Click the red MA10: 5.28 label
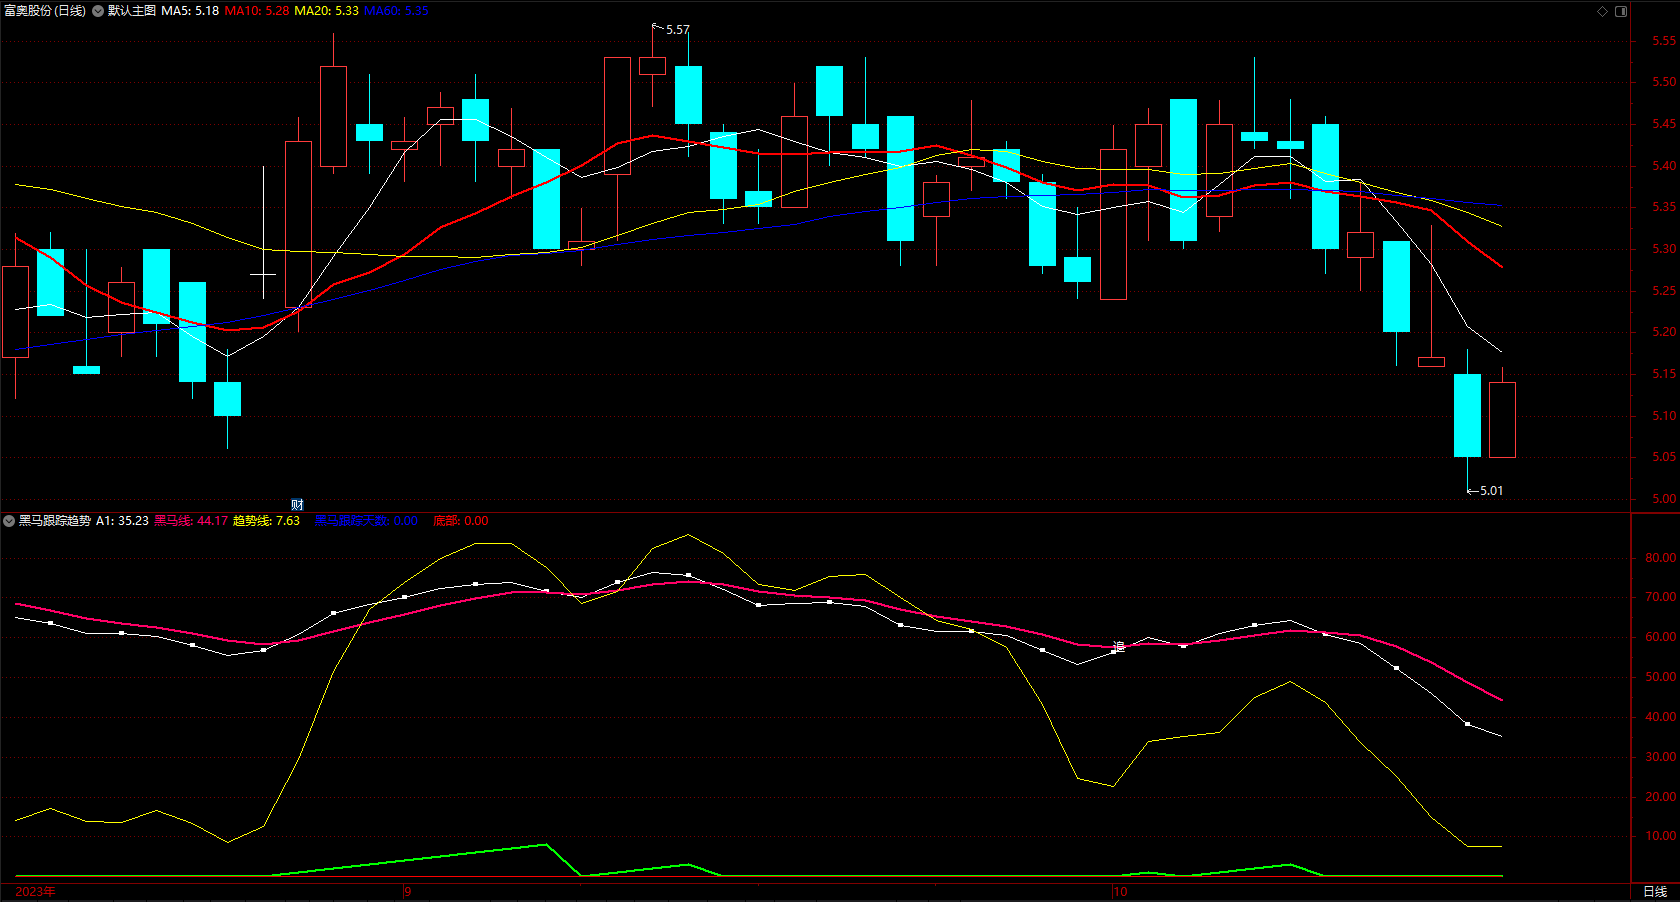1680x902 pixels. (x=257, y=11)
